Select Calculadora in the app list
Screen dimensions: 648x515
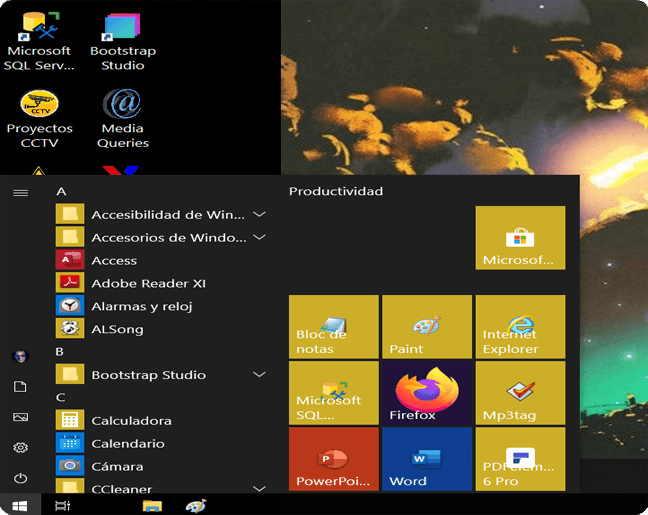(130, 421)
